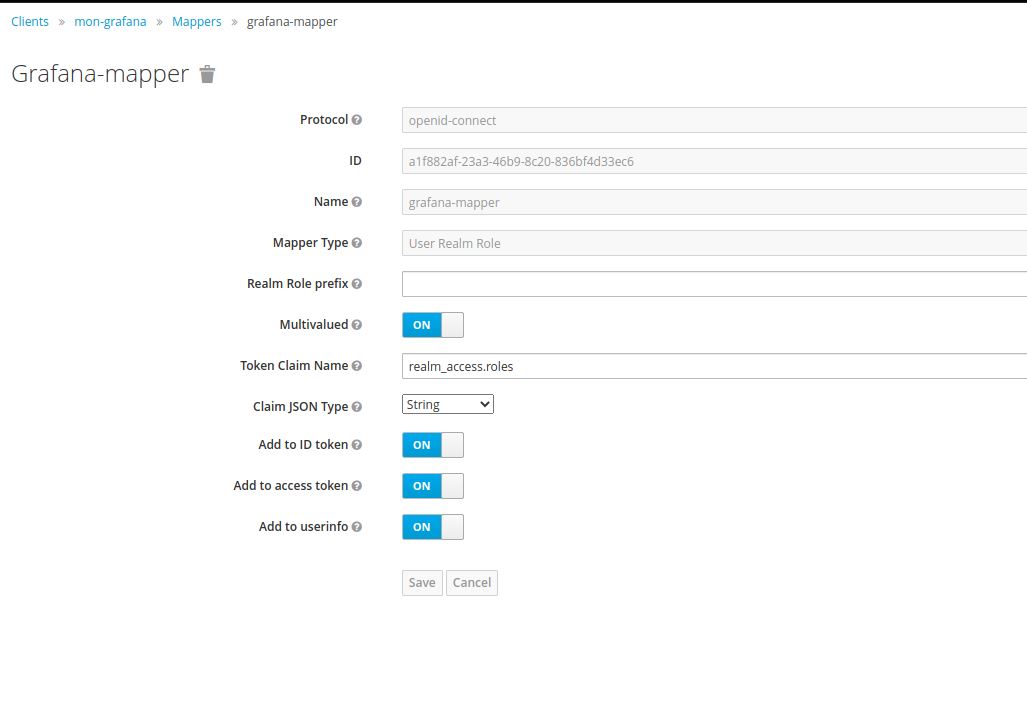Show help tooltip for Add to ID token
1027x707 pixels.
(x=356, y=445)
